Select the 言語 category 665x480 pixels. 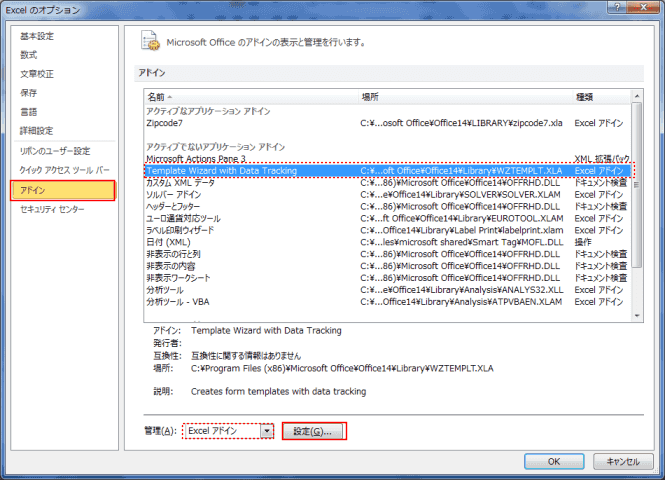coord(28,112)
